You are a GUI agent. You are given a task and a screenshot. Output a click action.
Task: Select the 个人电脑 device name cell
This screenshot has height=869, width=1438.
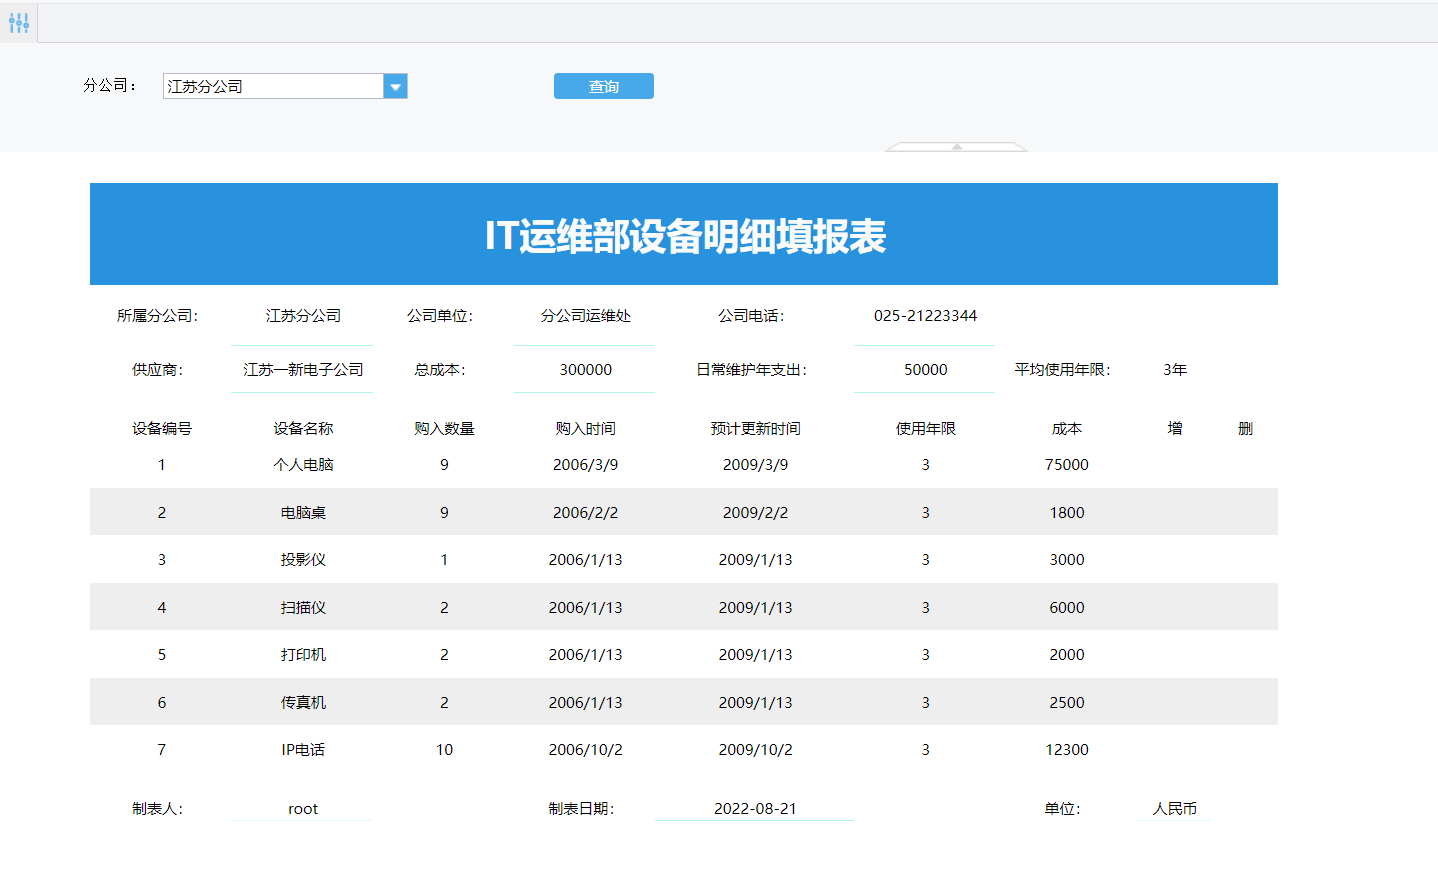click(302, 465)
